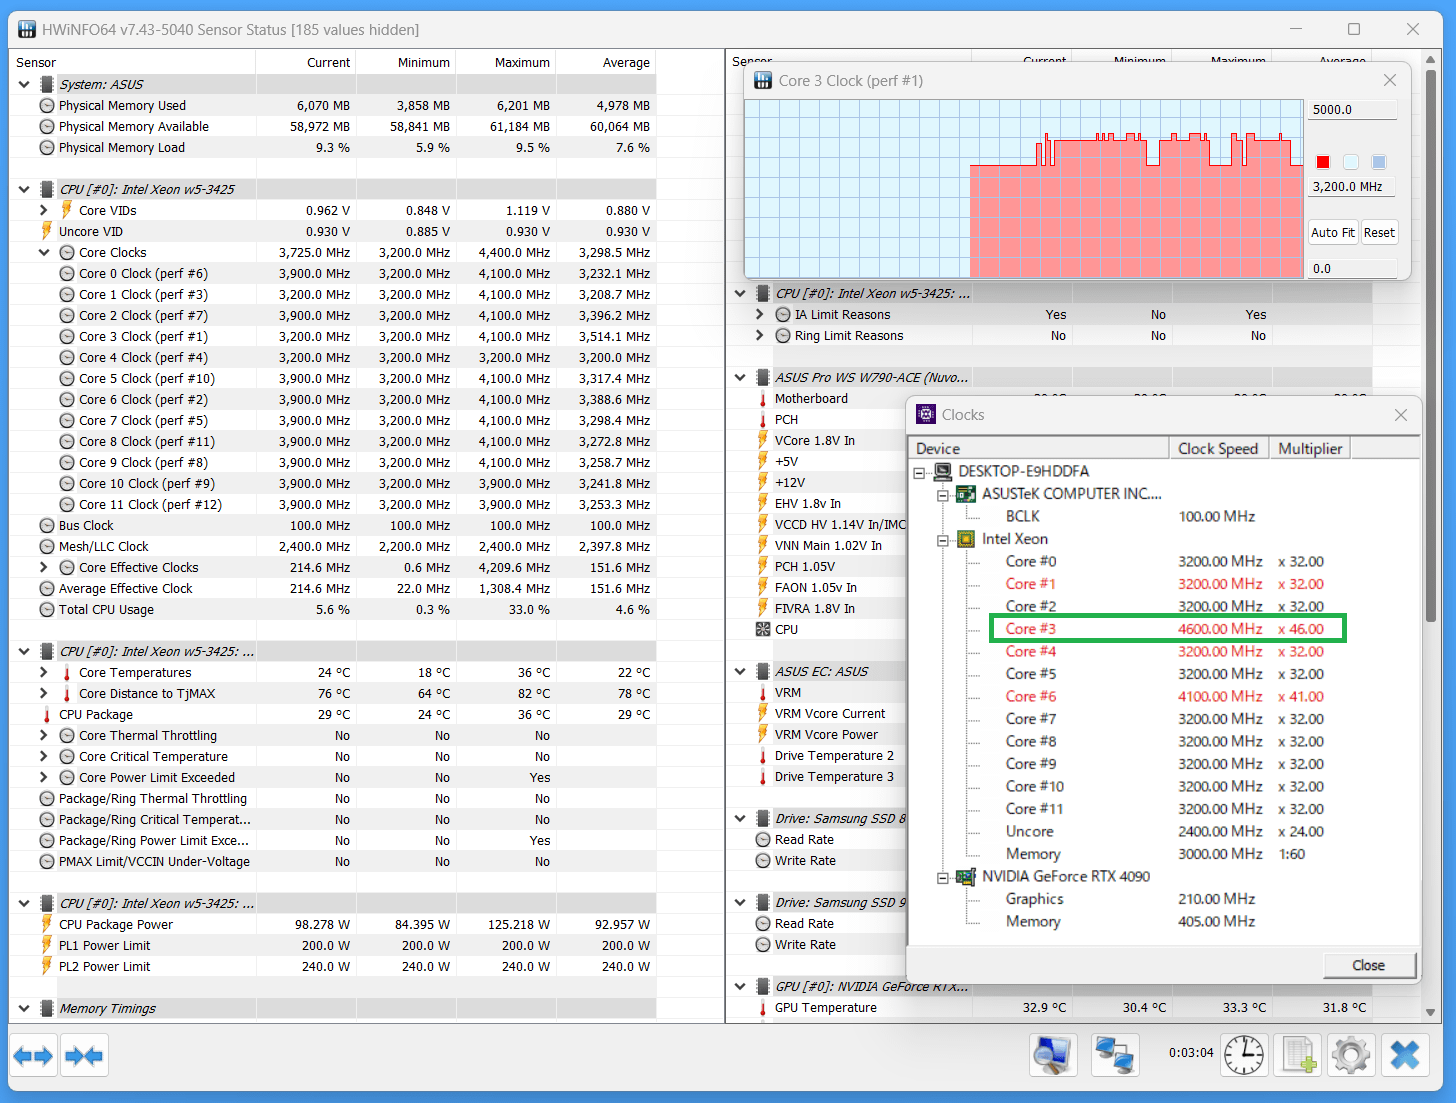Click the HWiNFO64 title bar app icon

pyautogui.click(x=27, y=29)
